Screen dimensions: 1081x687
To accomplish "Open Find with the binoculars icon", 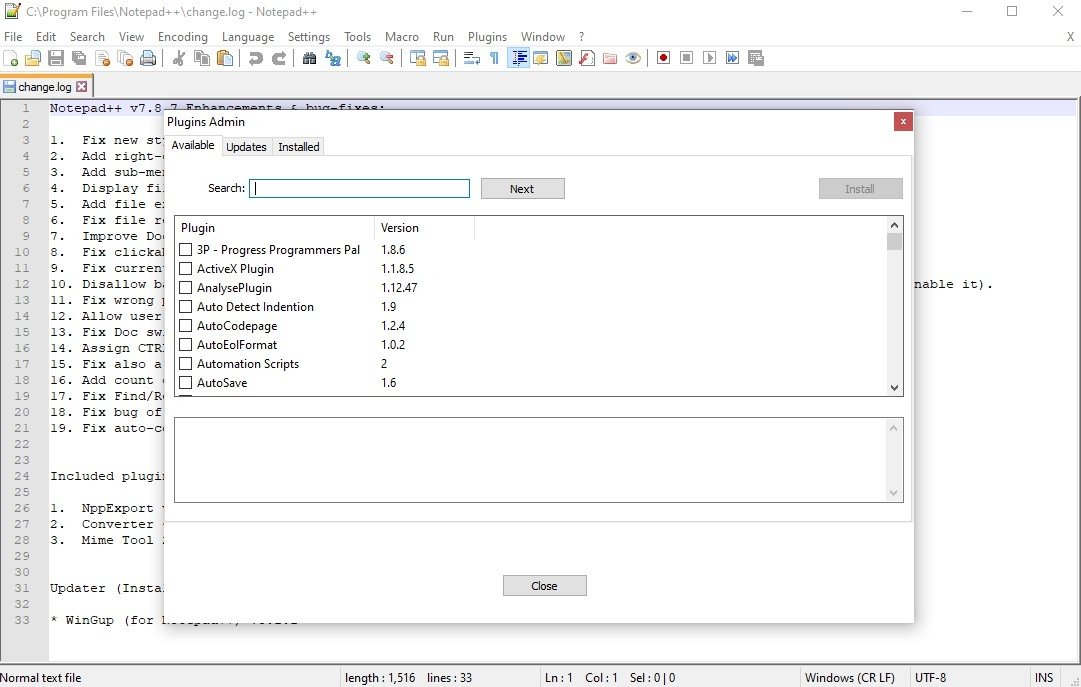I will (310, 59).
